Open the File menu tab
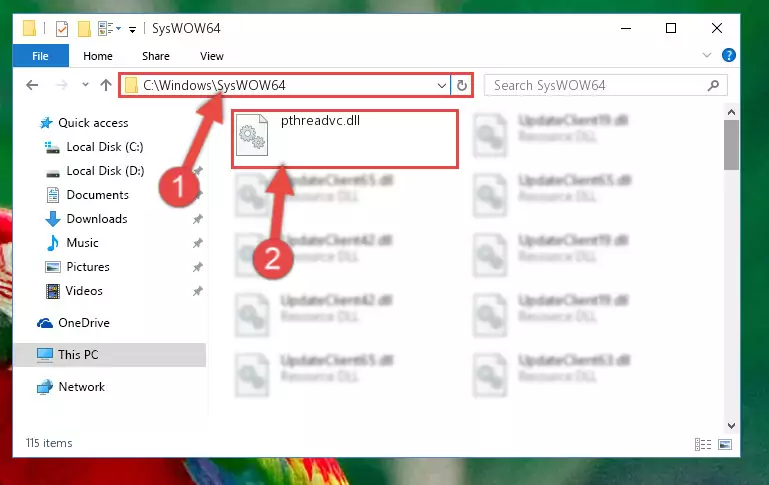Image resolution: width=769 pixels, height=485 pixels. 40,56
